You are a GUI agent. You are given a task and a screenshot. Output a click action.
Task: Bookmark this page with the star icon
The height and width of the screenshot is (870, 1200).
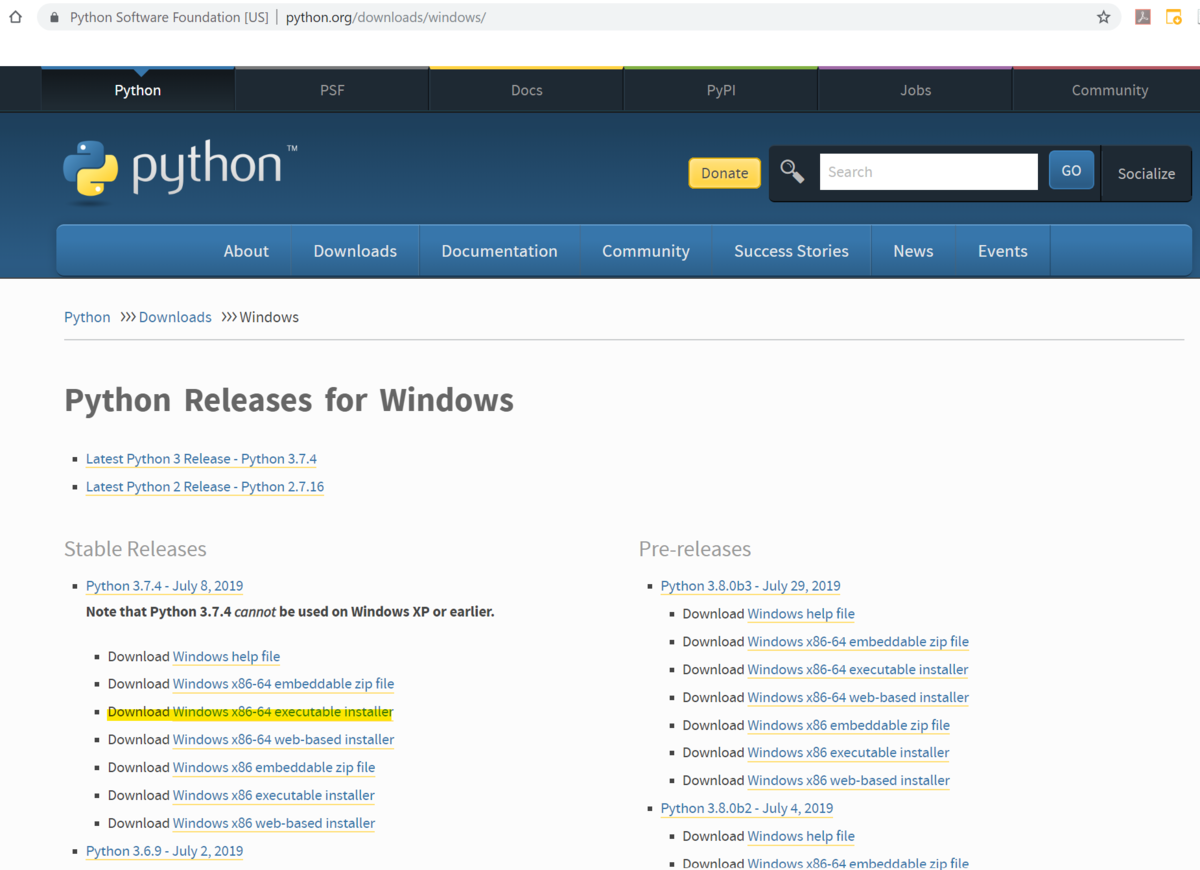[1104, 17]
